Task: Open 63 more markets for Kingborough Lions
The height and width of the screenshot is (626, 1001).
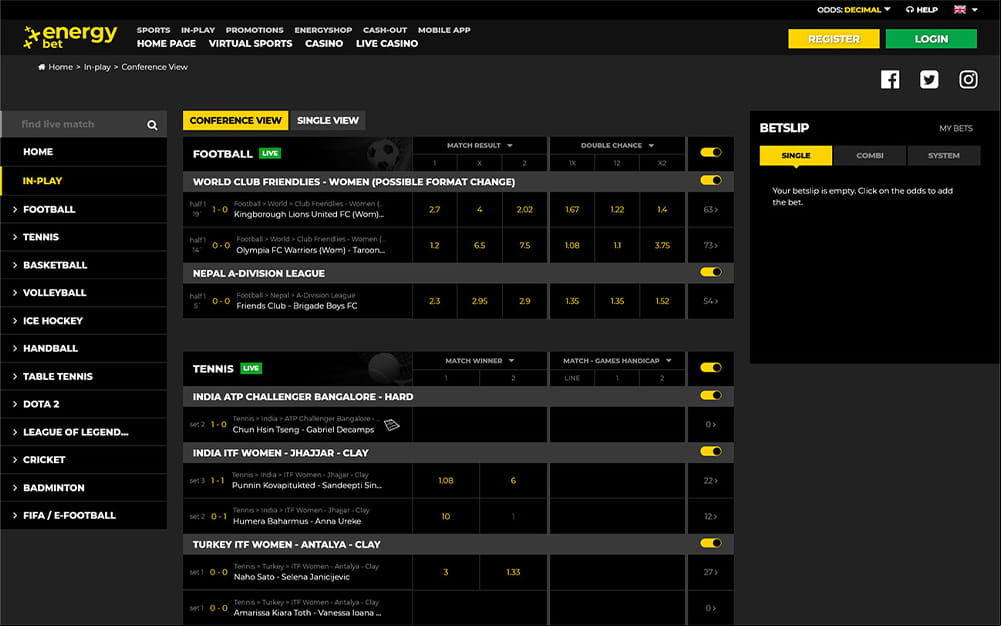Action: [x=710, y=209]
